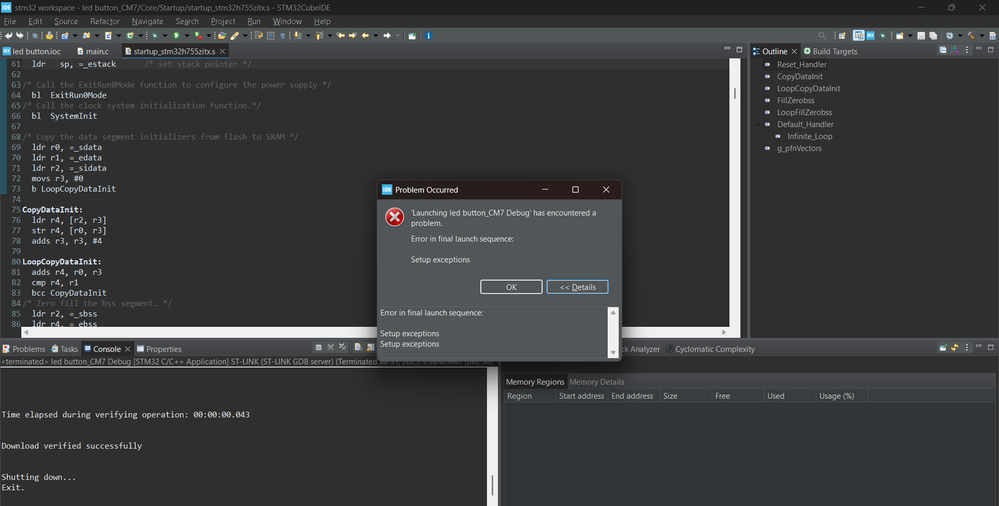This screenshot has height=506, width=999.
Task: Select Infinite_Loop in Outline
Action: coord(809,136)
